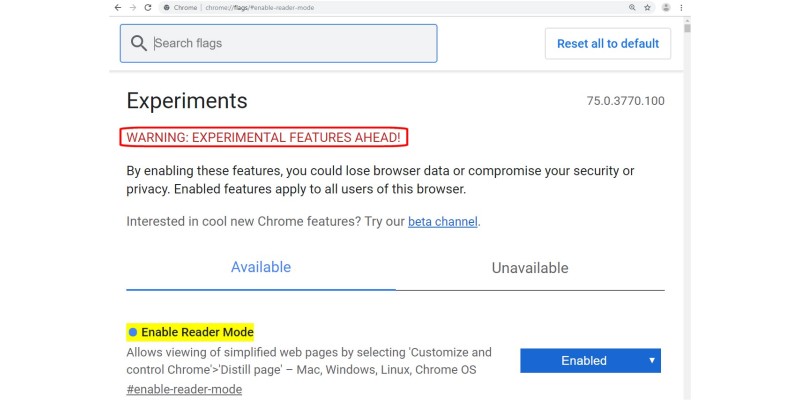The height and width of the screenshot is (400, 800).
Task: Click inside the Search flags field
Action: pos(290,44)
